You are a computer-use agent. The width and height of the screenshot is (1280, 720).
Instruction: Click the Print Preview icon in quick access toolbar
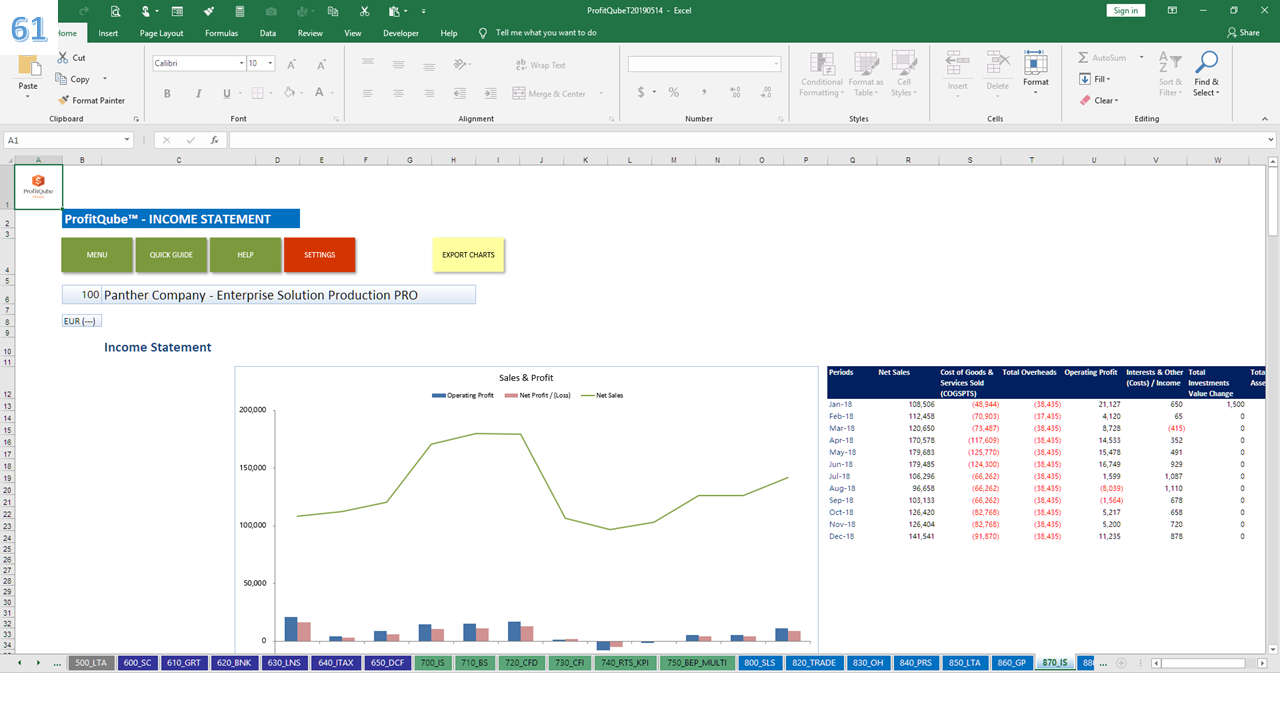(116, 11)
